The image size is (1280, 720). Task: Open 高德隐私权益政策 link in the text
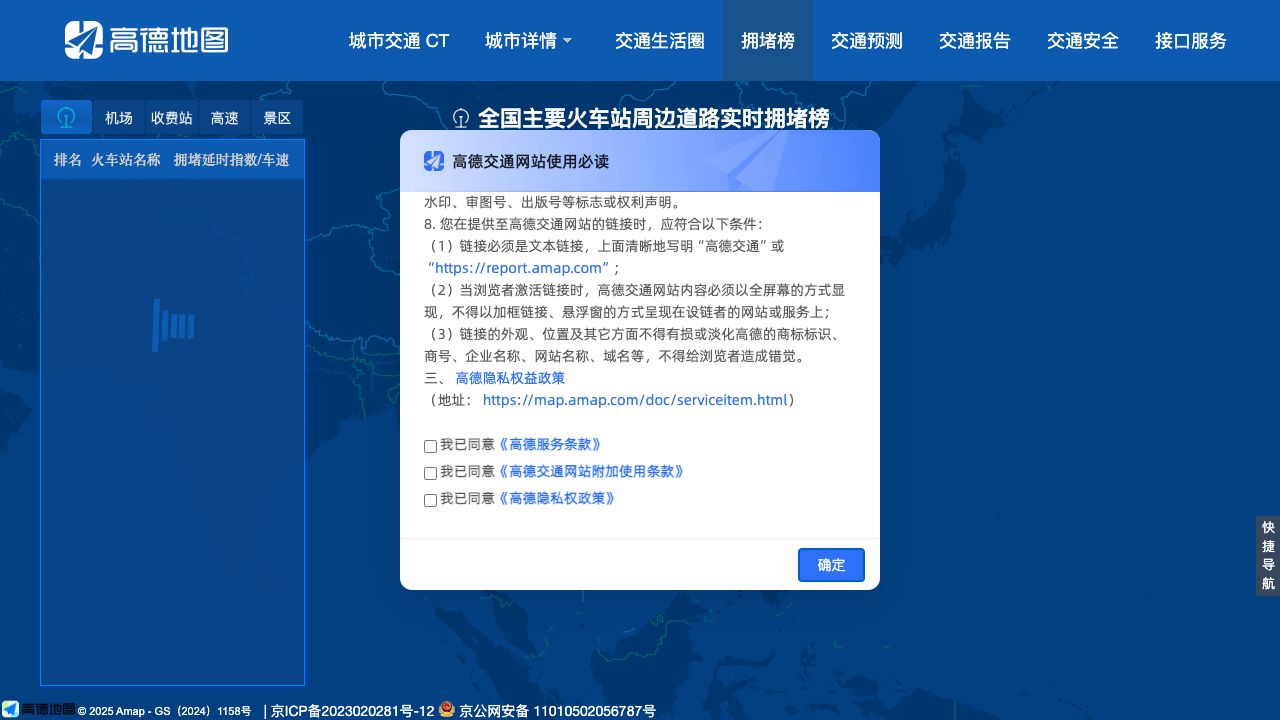pos(510,378)
